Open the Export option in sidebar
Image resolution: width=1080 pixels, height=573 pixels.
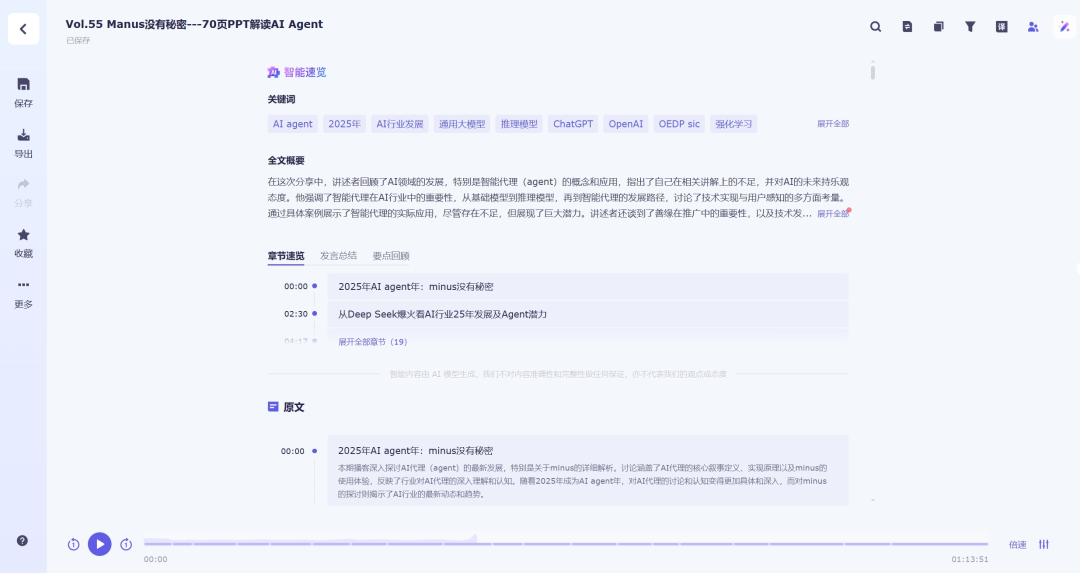[x=23, y=143]
